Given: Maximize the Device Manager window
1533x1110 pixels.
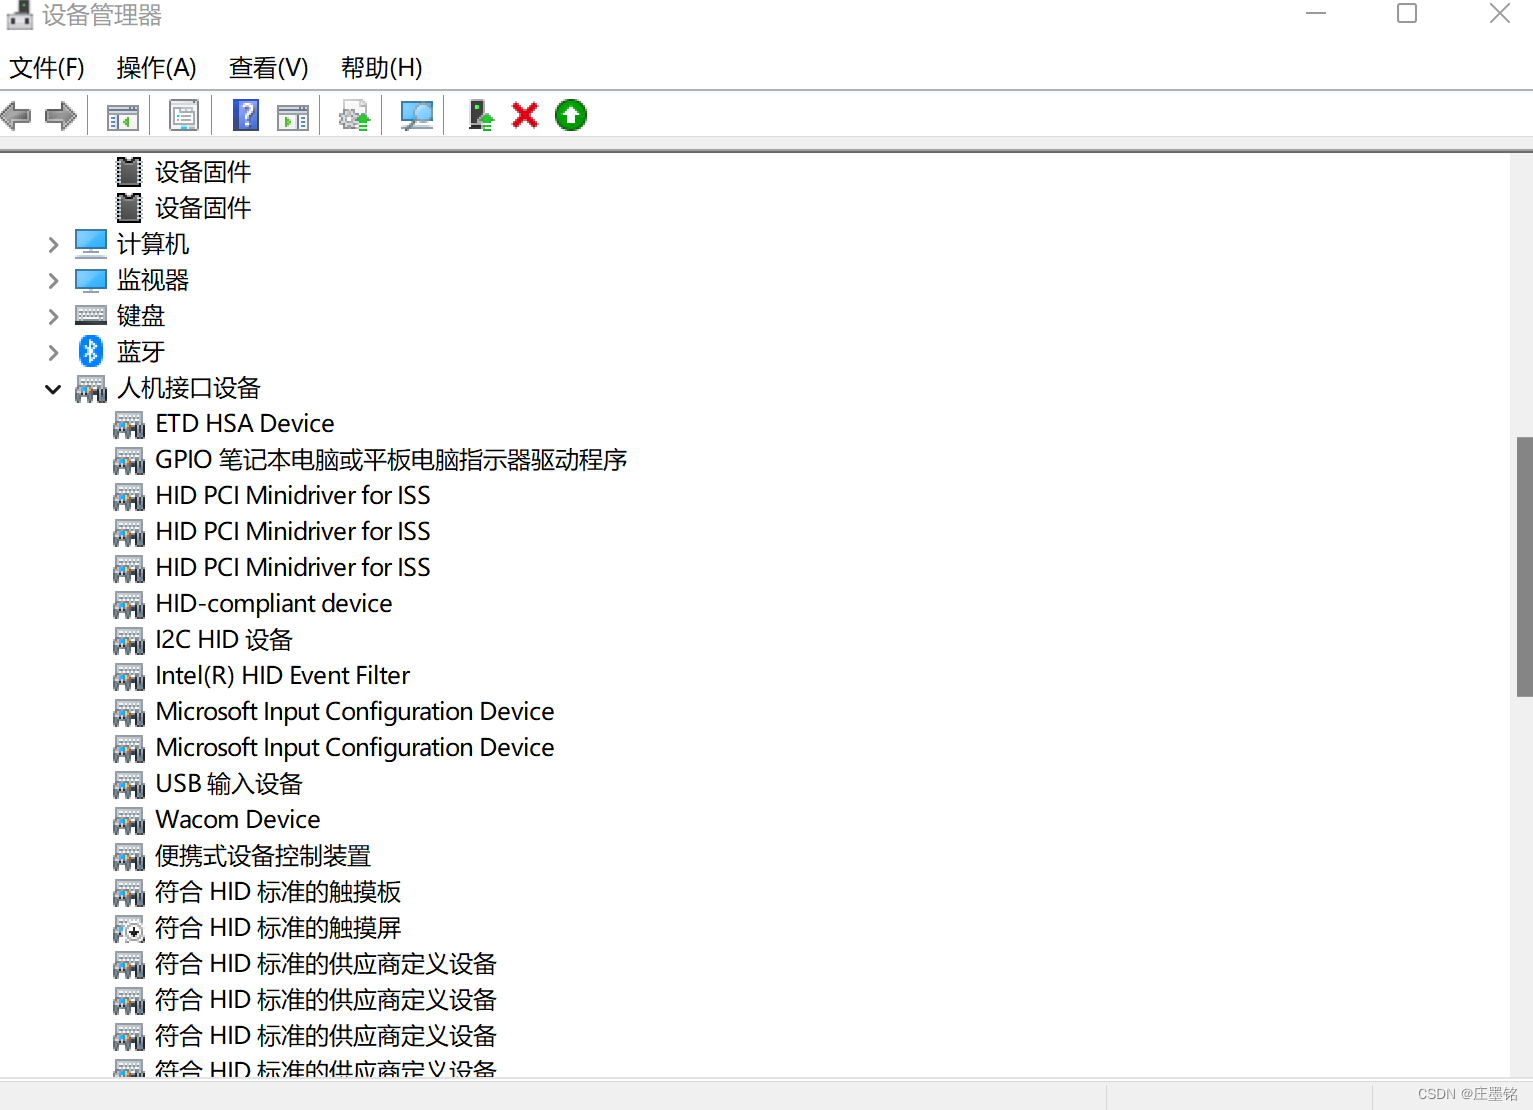Looking at the screenshot, I should [x=1407, y=14].
